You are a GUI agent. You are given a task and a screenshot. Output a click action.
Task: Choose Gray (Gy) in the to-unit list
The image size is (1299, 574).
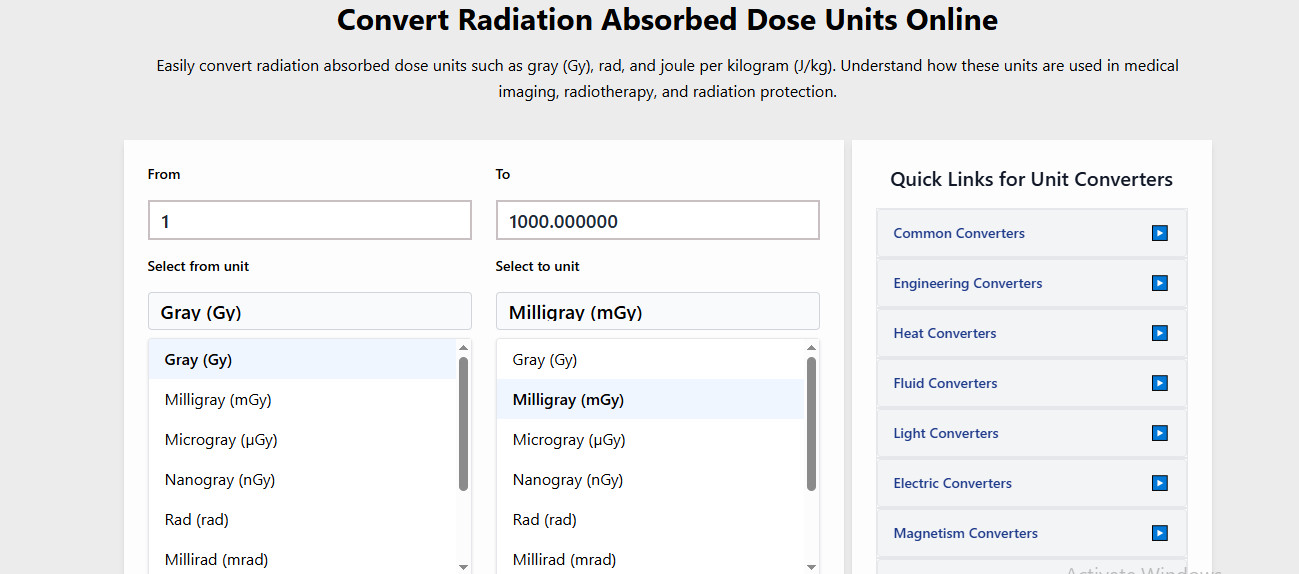click(x=545, y=360)
